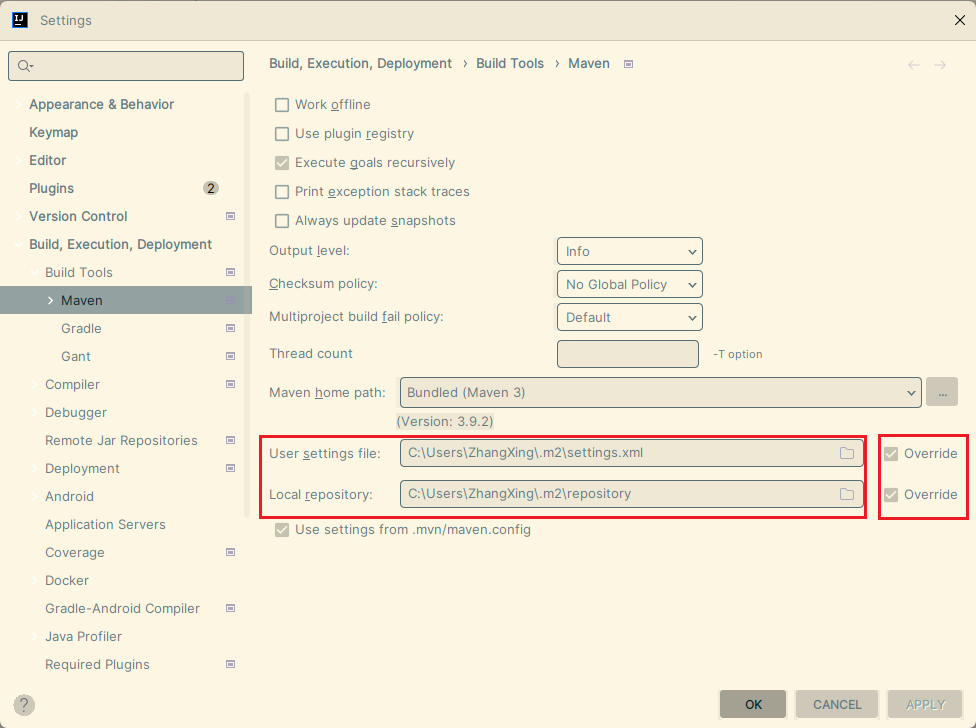This screenshot has width=976, height=728.
Task: Click project settings icon beside Build Tools
Action: pyautogui.click(x=230, y=272)
